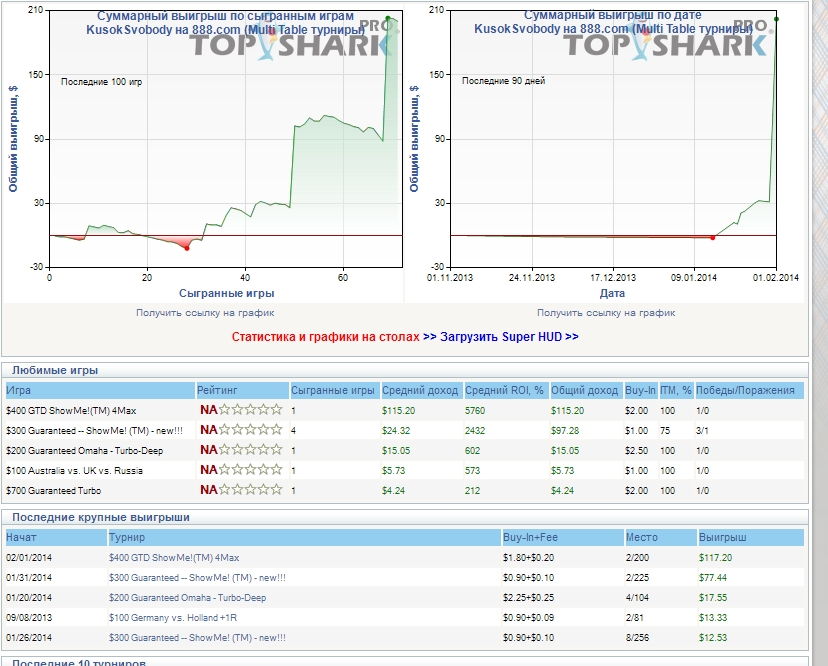
Task: Click the buy-in "$0.90+$0.09"
Action: tap(529, 618)
